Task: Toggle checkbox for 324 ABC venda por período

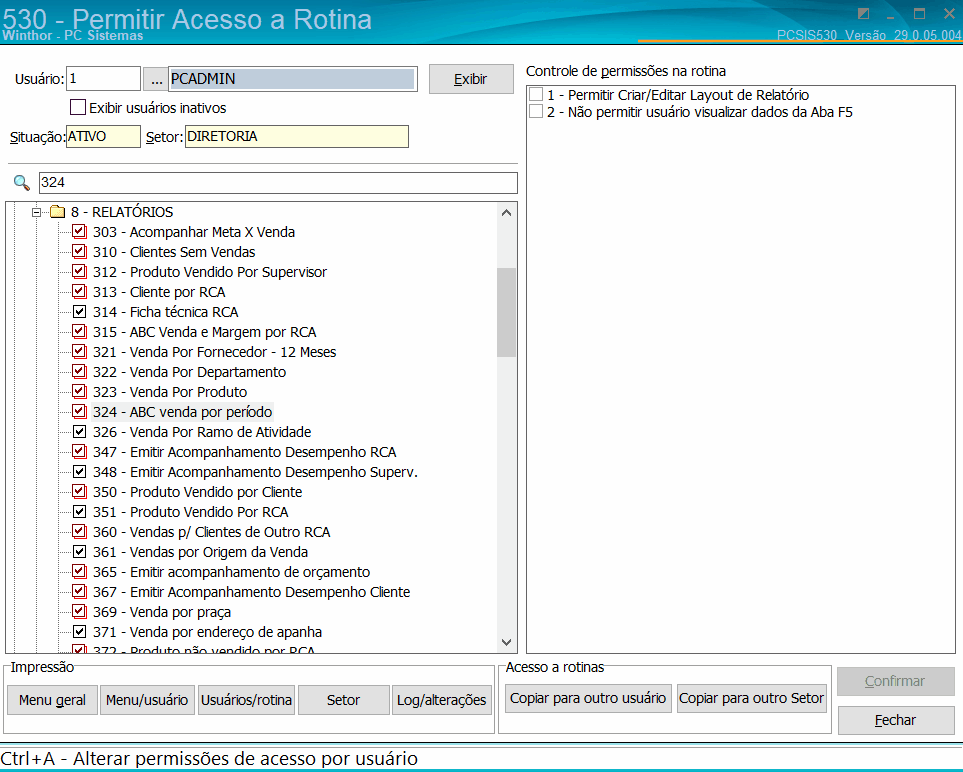Action: (x=79, y=411)
